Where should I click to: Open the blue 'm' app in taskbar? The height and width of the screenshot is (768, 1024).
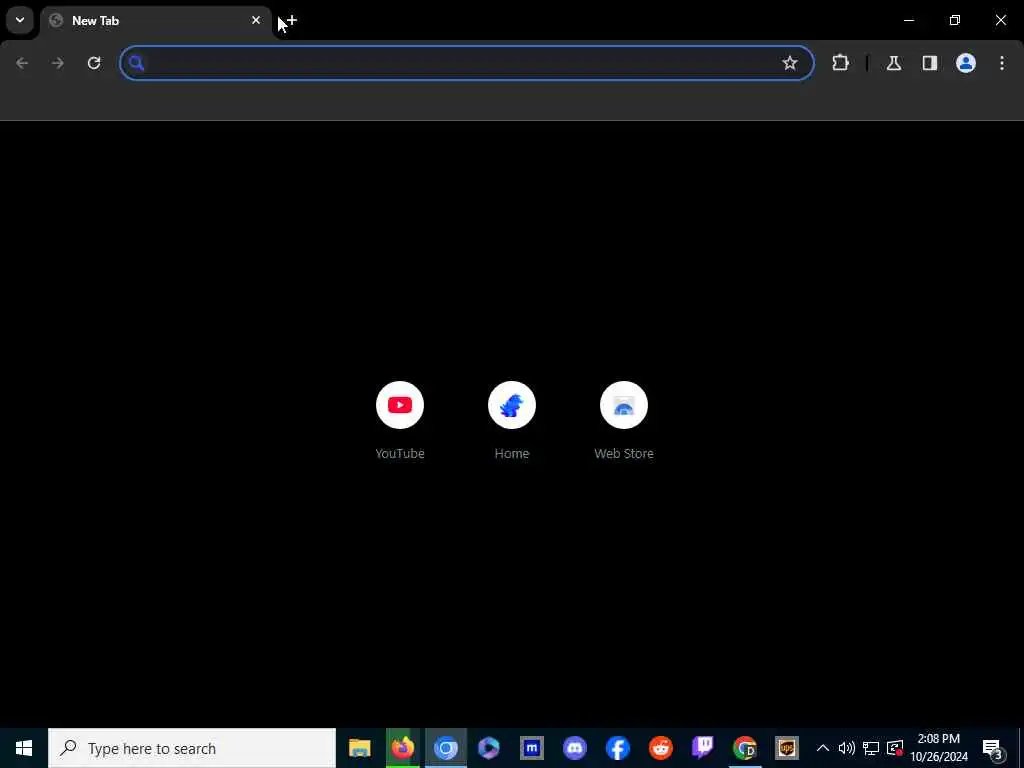tap(532, 748)
